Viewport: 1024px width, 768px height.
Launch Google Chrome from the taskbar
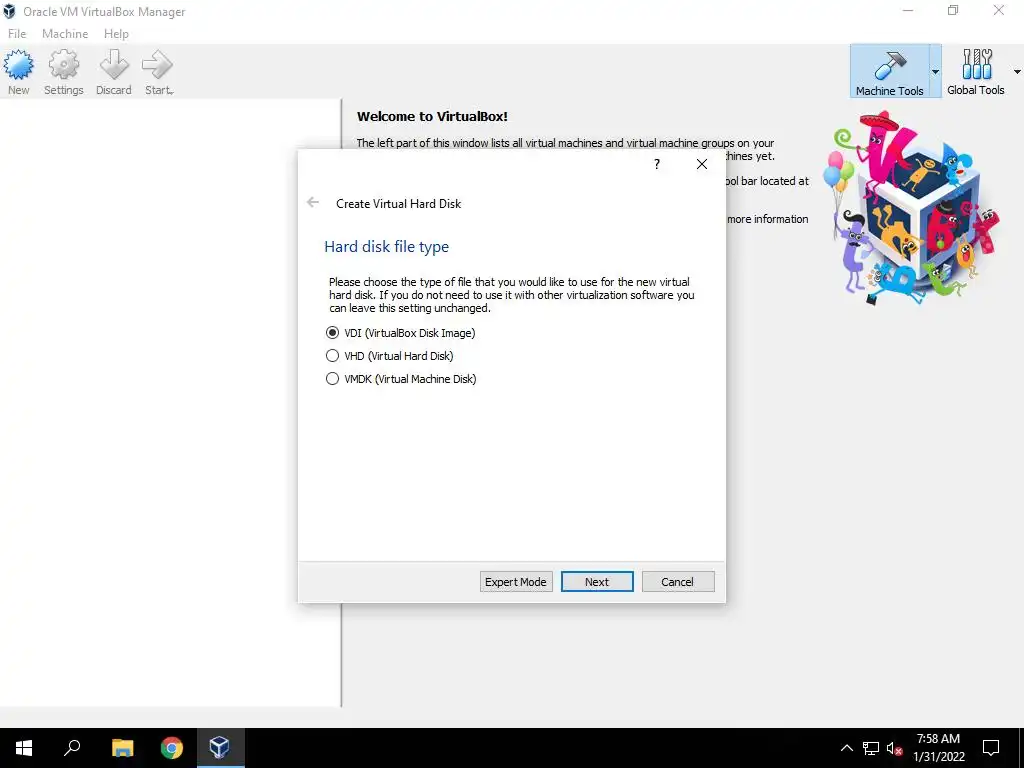[x=172, y=748]
